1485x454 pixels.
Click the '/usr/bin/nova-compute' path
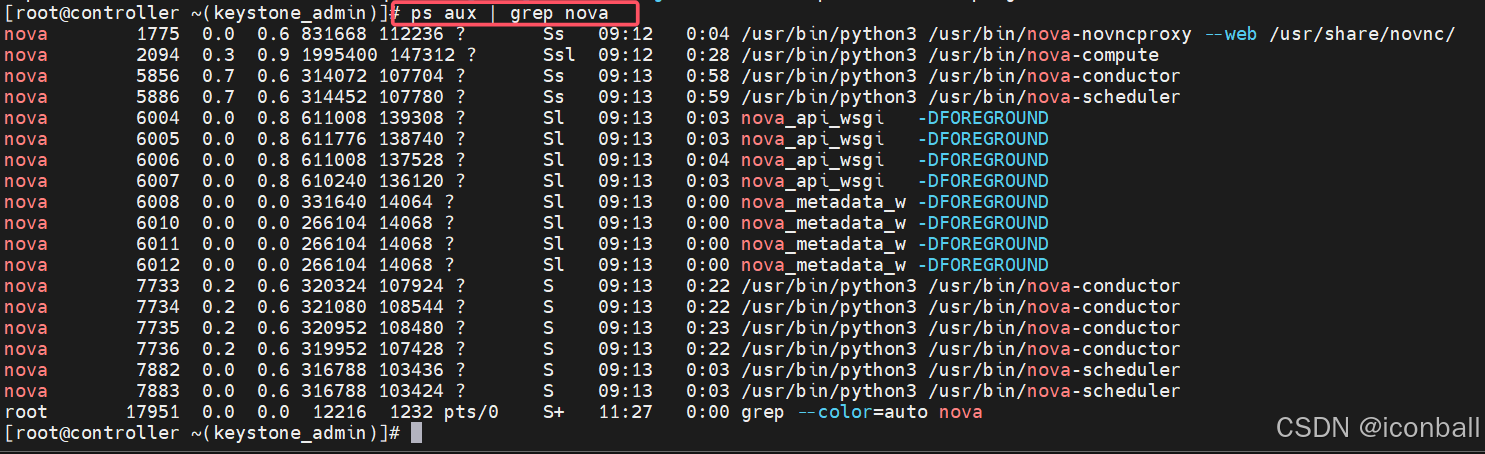(x=1043, y=55)
